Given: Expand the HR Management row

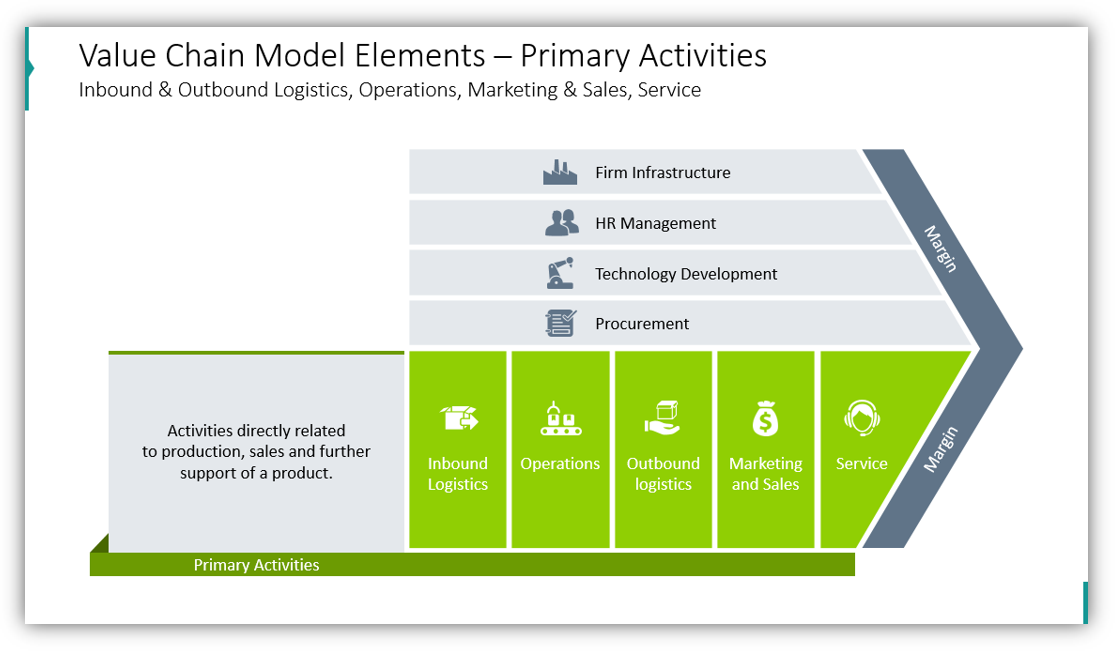Looking at the screenshot, I should [655, 222].
